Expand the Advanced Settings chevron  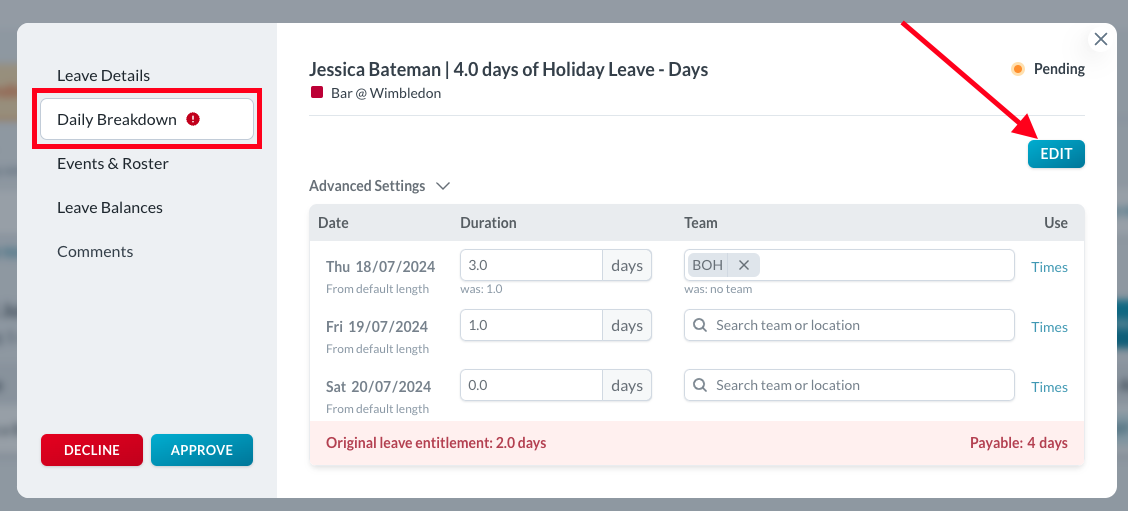click(443, 186)
